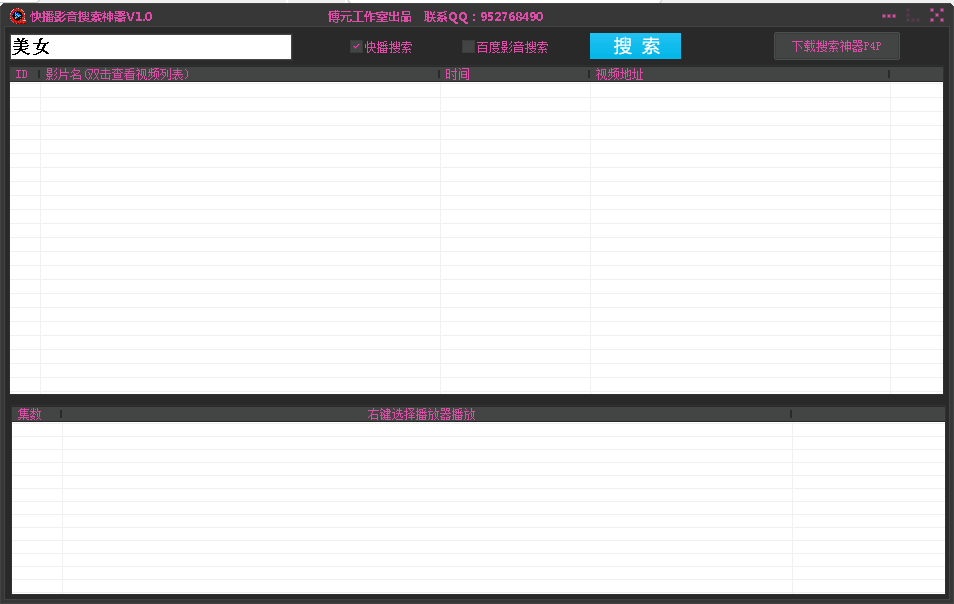Click the 集数 column header in lower list
Viewport: 954px width, 604px height.
37,414
